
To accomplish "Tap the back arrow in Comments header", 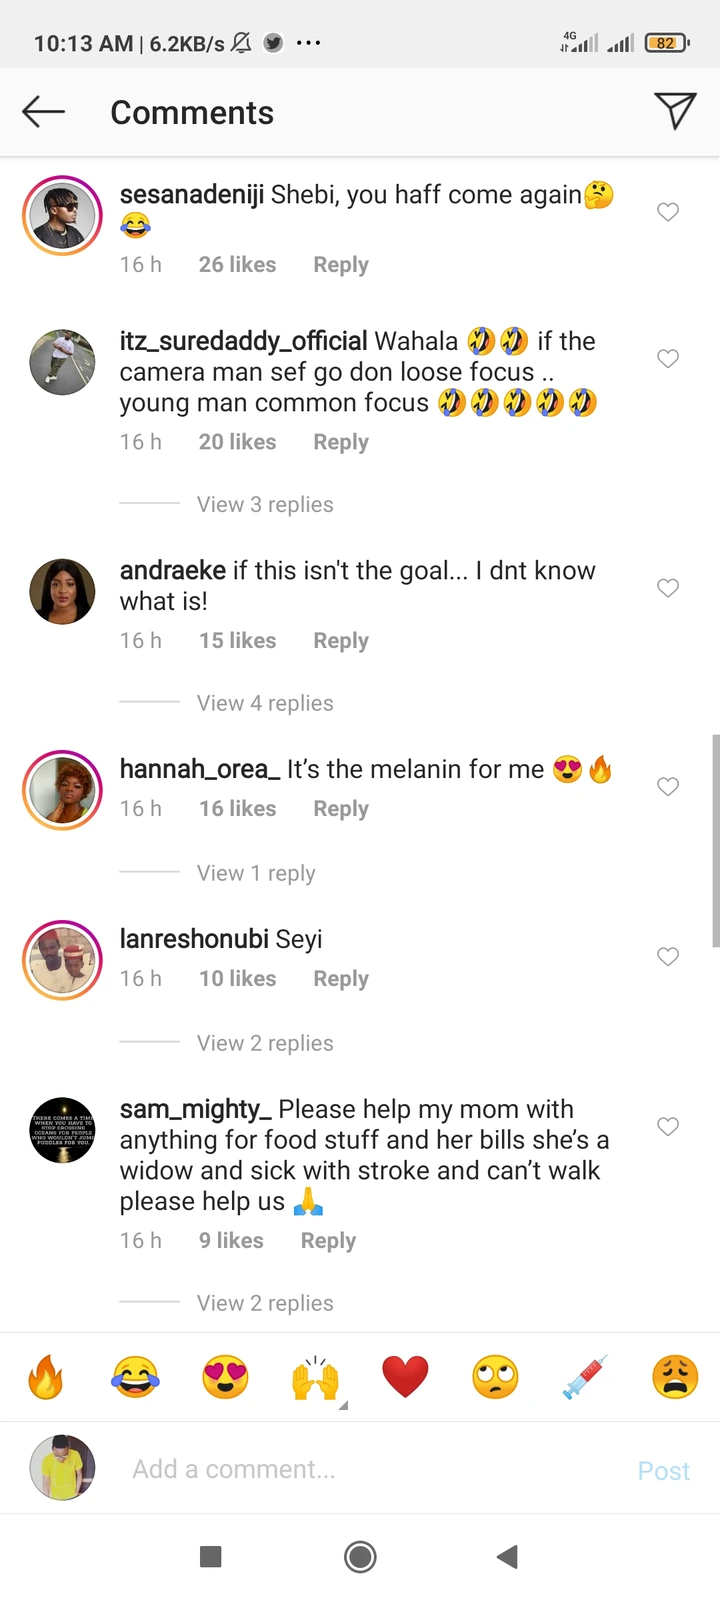I will [x=43, y=112].
